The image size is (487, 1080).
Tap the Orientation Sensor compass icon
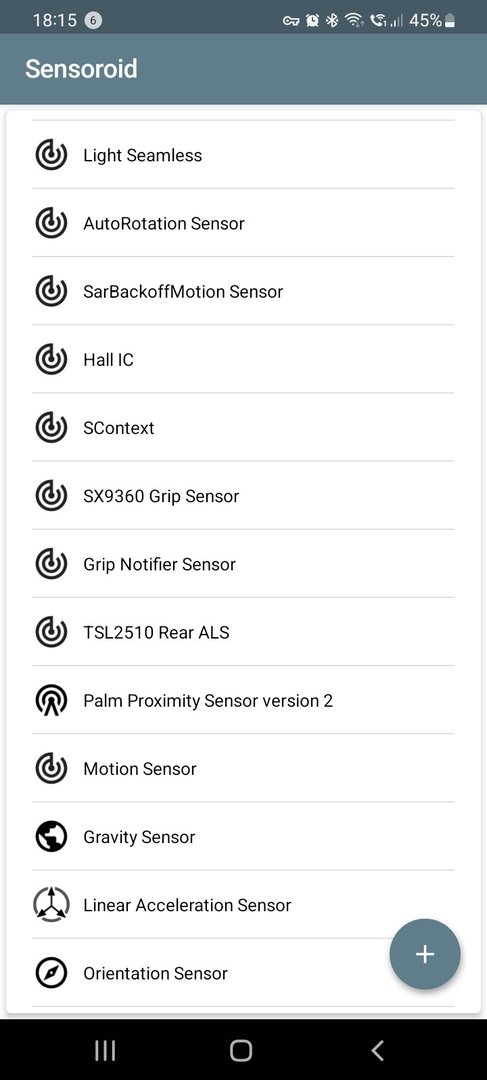(x=52, y=973)
